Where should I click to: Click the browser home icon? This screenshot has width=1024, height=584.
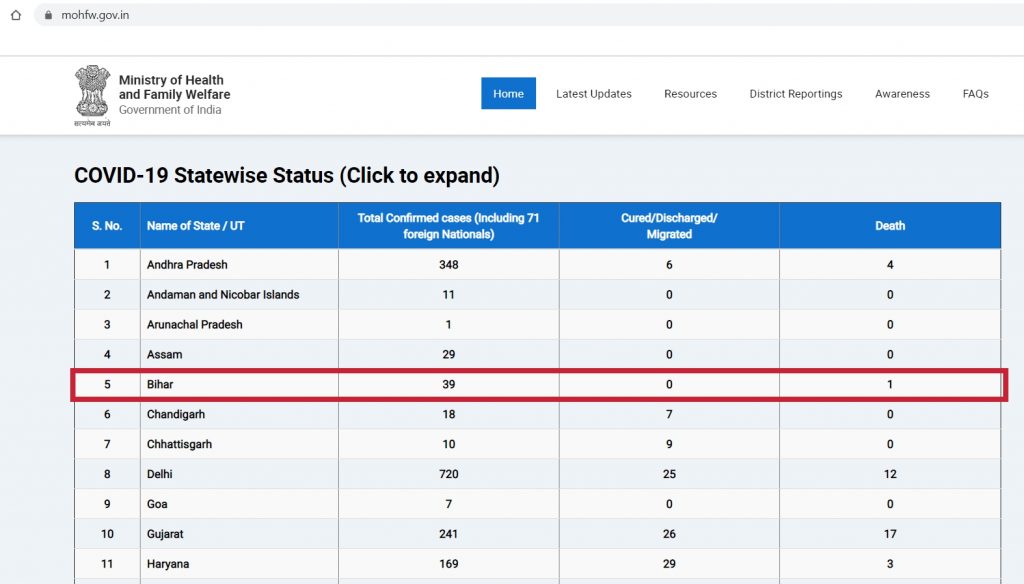tap(16, 15)
